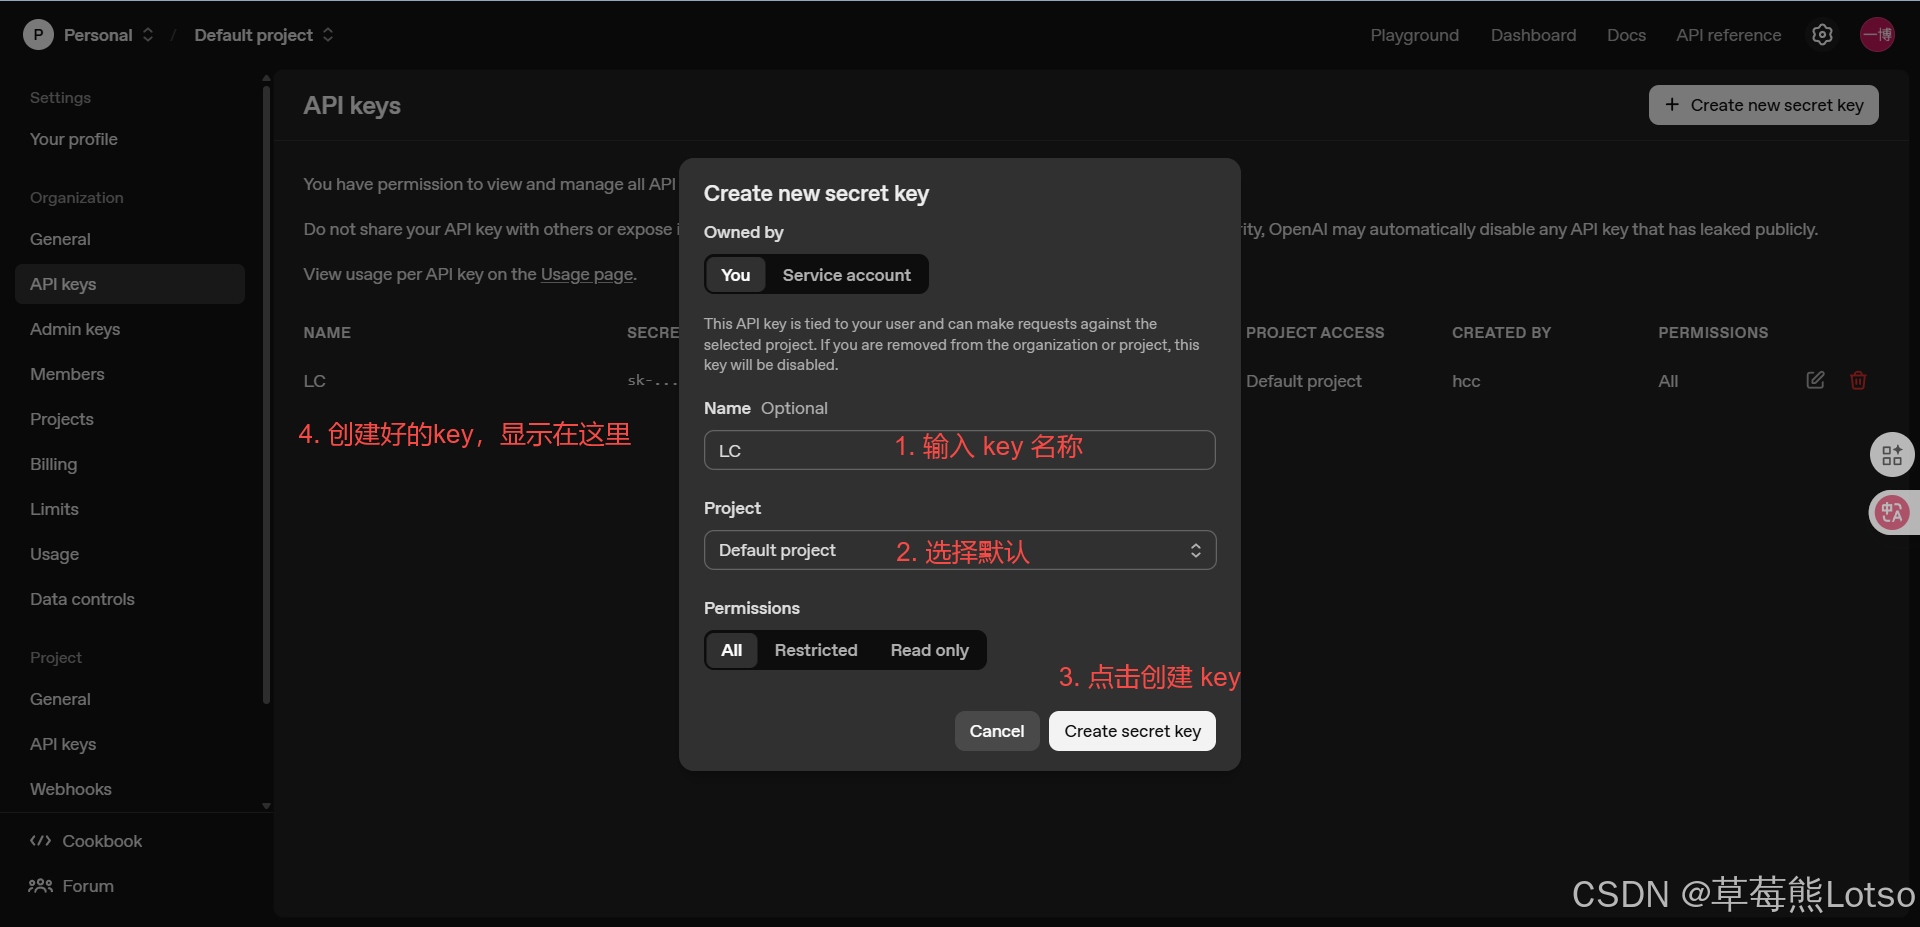Click the CREATED BY column header

pos(1501,333)
